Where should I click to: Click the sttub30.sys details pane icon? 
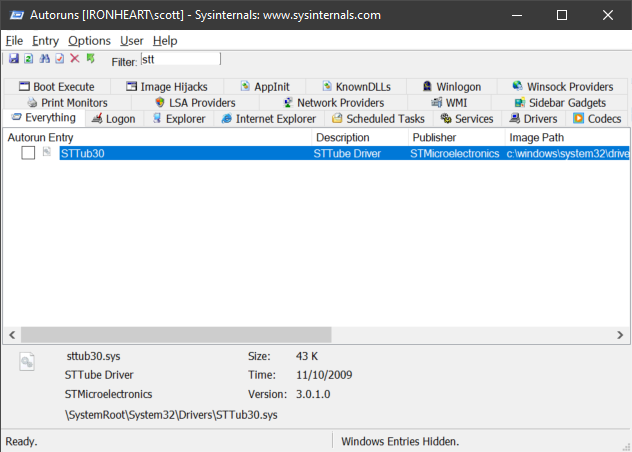[x=28, y=363]
